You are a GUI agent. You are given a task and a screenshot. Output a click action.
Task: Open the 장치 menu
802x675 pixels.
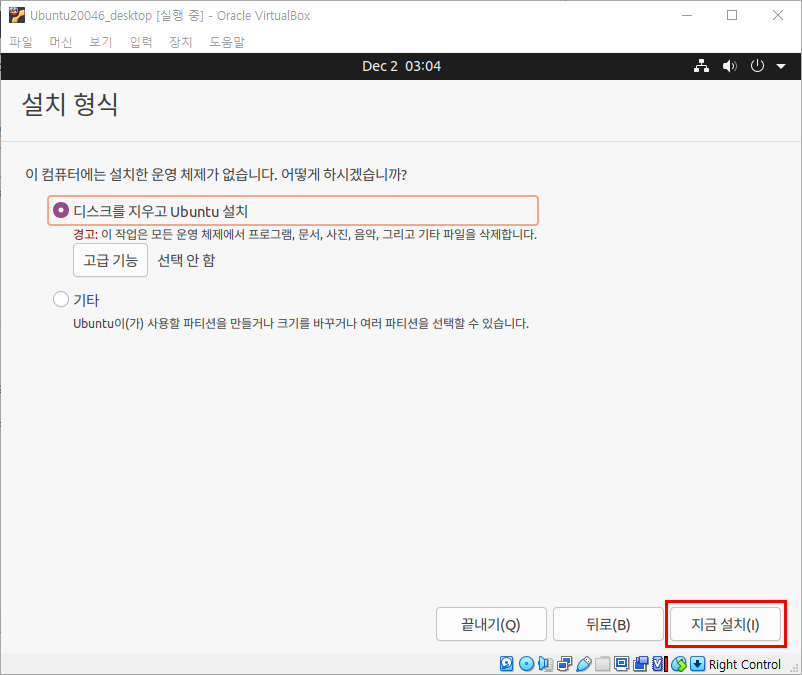[181, 42]
